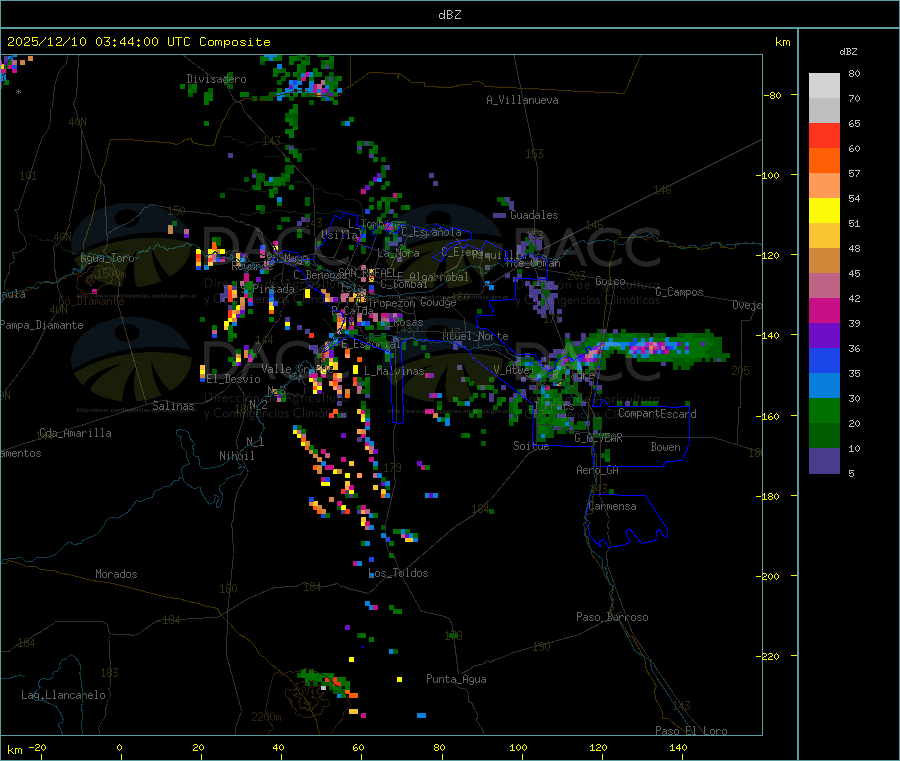Click the medium gray 65-70 dBZ legend swatch

[x=824, y=111]
